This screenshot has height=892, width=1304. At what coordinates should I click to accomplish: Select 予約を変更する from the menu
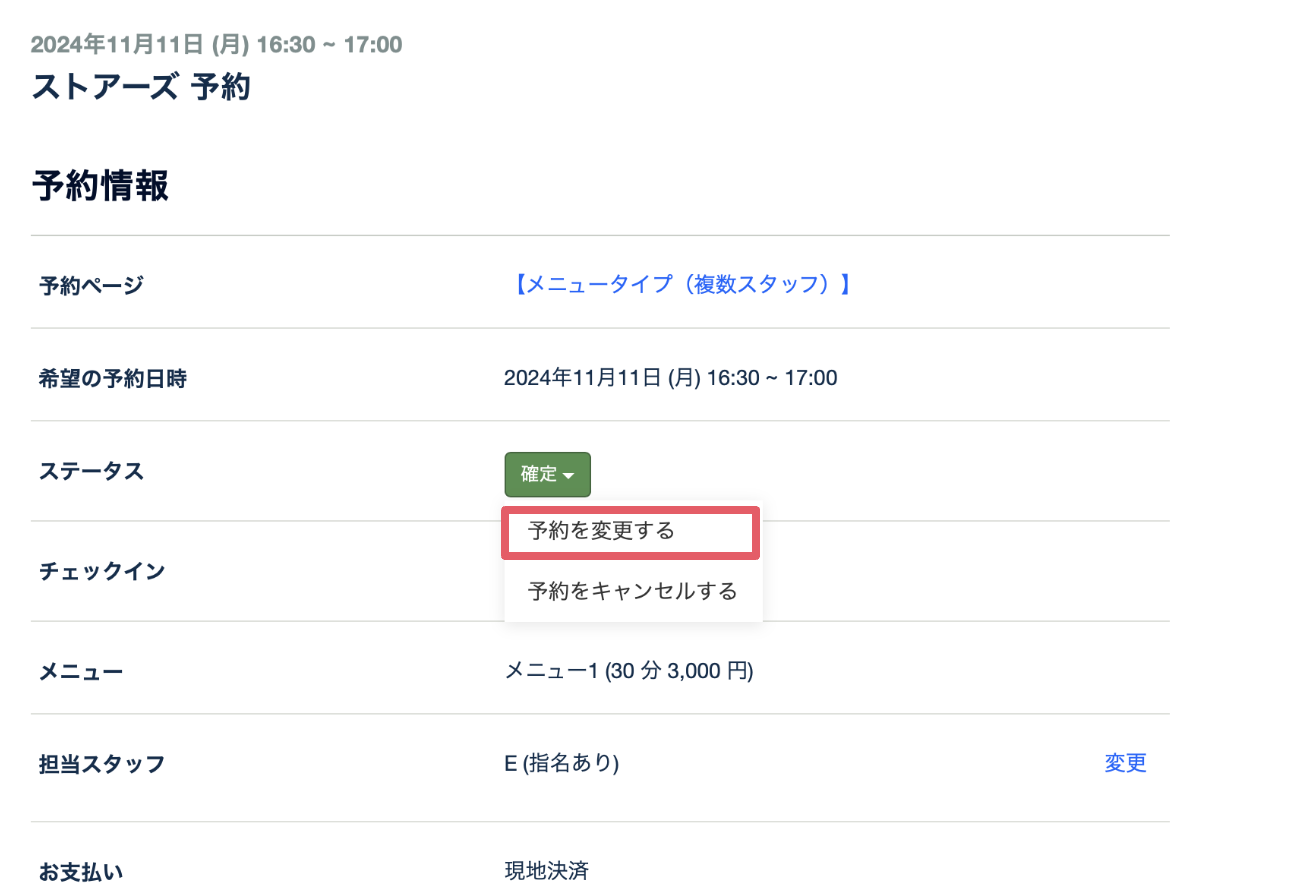click(x=602, y=531)
